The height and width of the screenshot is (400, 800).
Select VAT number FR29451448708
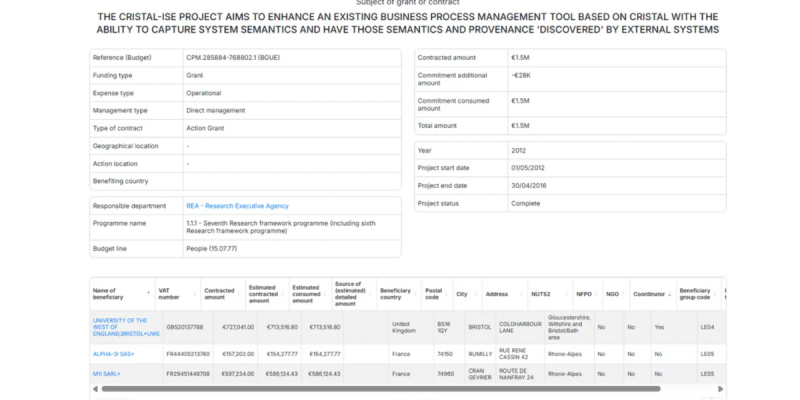[x=188, y=374]
